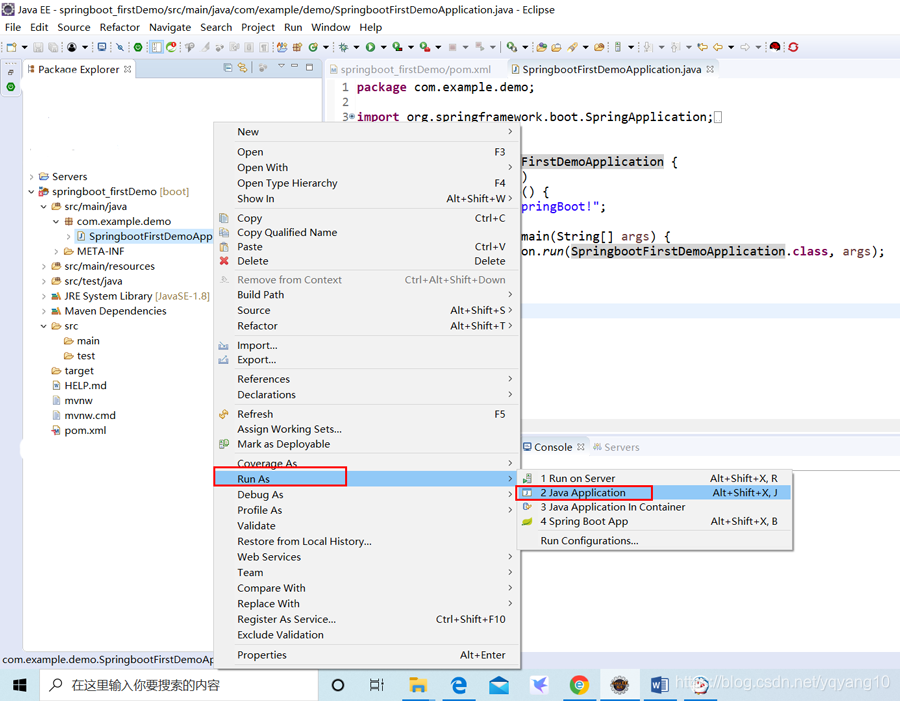900x701 pixels.
Task: Toggle the Mark Occurrences toolbar button
Action: click(205, 47)
